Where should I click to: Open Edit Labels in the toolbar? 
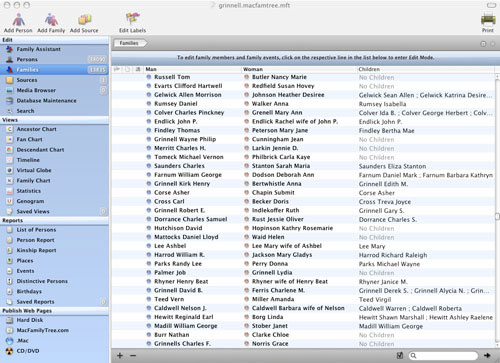point(132,23)
